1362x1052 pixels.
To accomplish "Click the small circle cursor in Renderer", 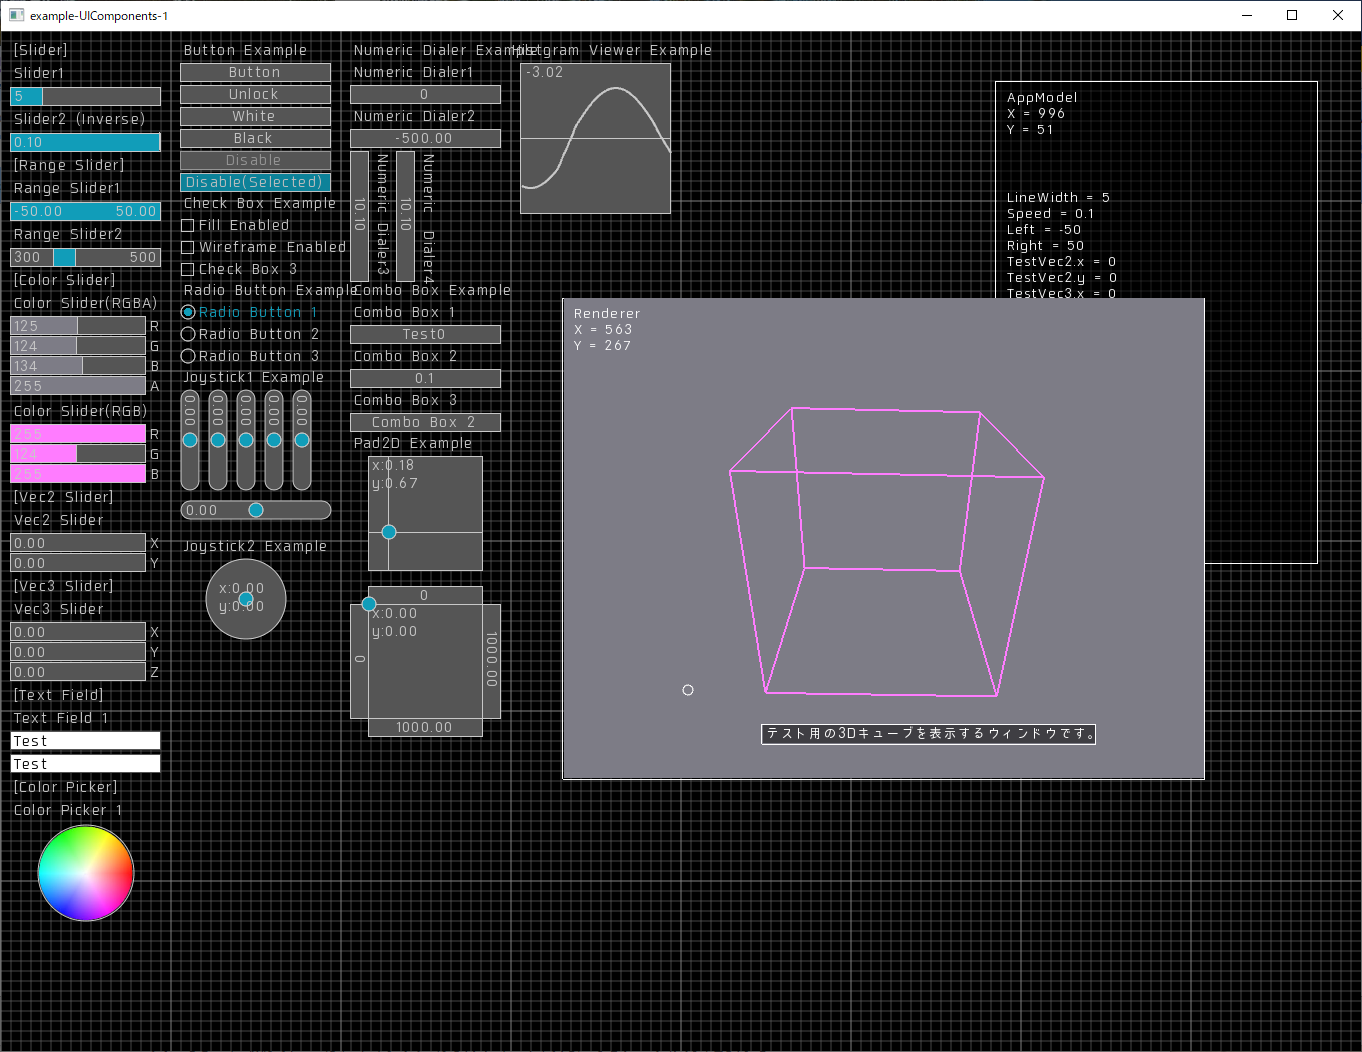I will (688, 690).
